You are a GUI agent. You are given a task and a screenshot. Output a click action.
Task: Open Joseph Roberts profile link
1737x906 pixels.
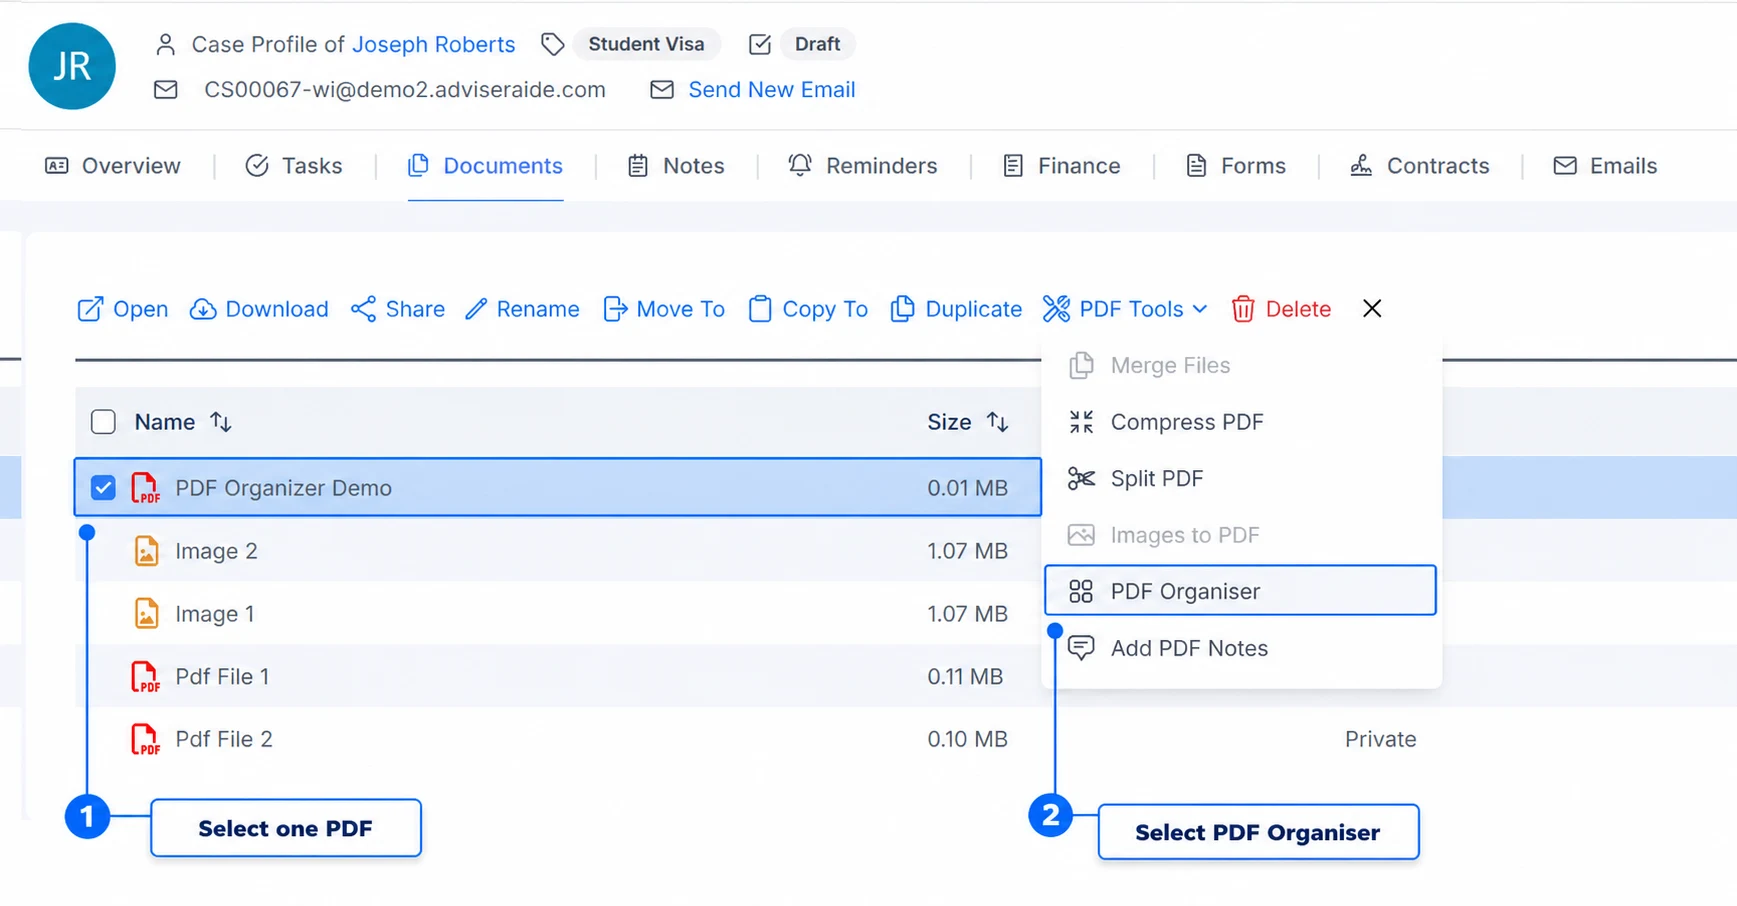coord(434,44)
